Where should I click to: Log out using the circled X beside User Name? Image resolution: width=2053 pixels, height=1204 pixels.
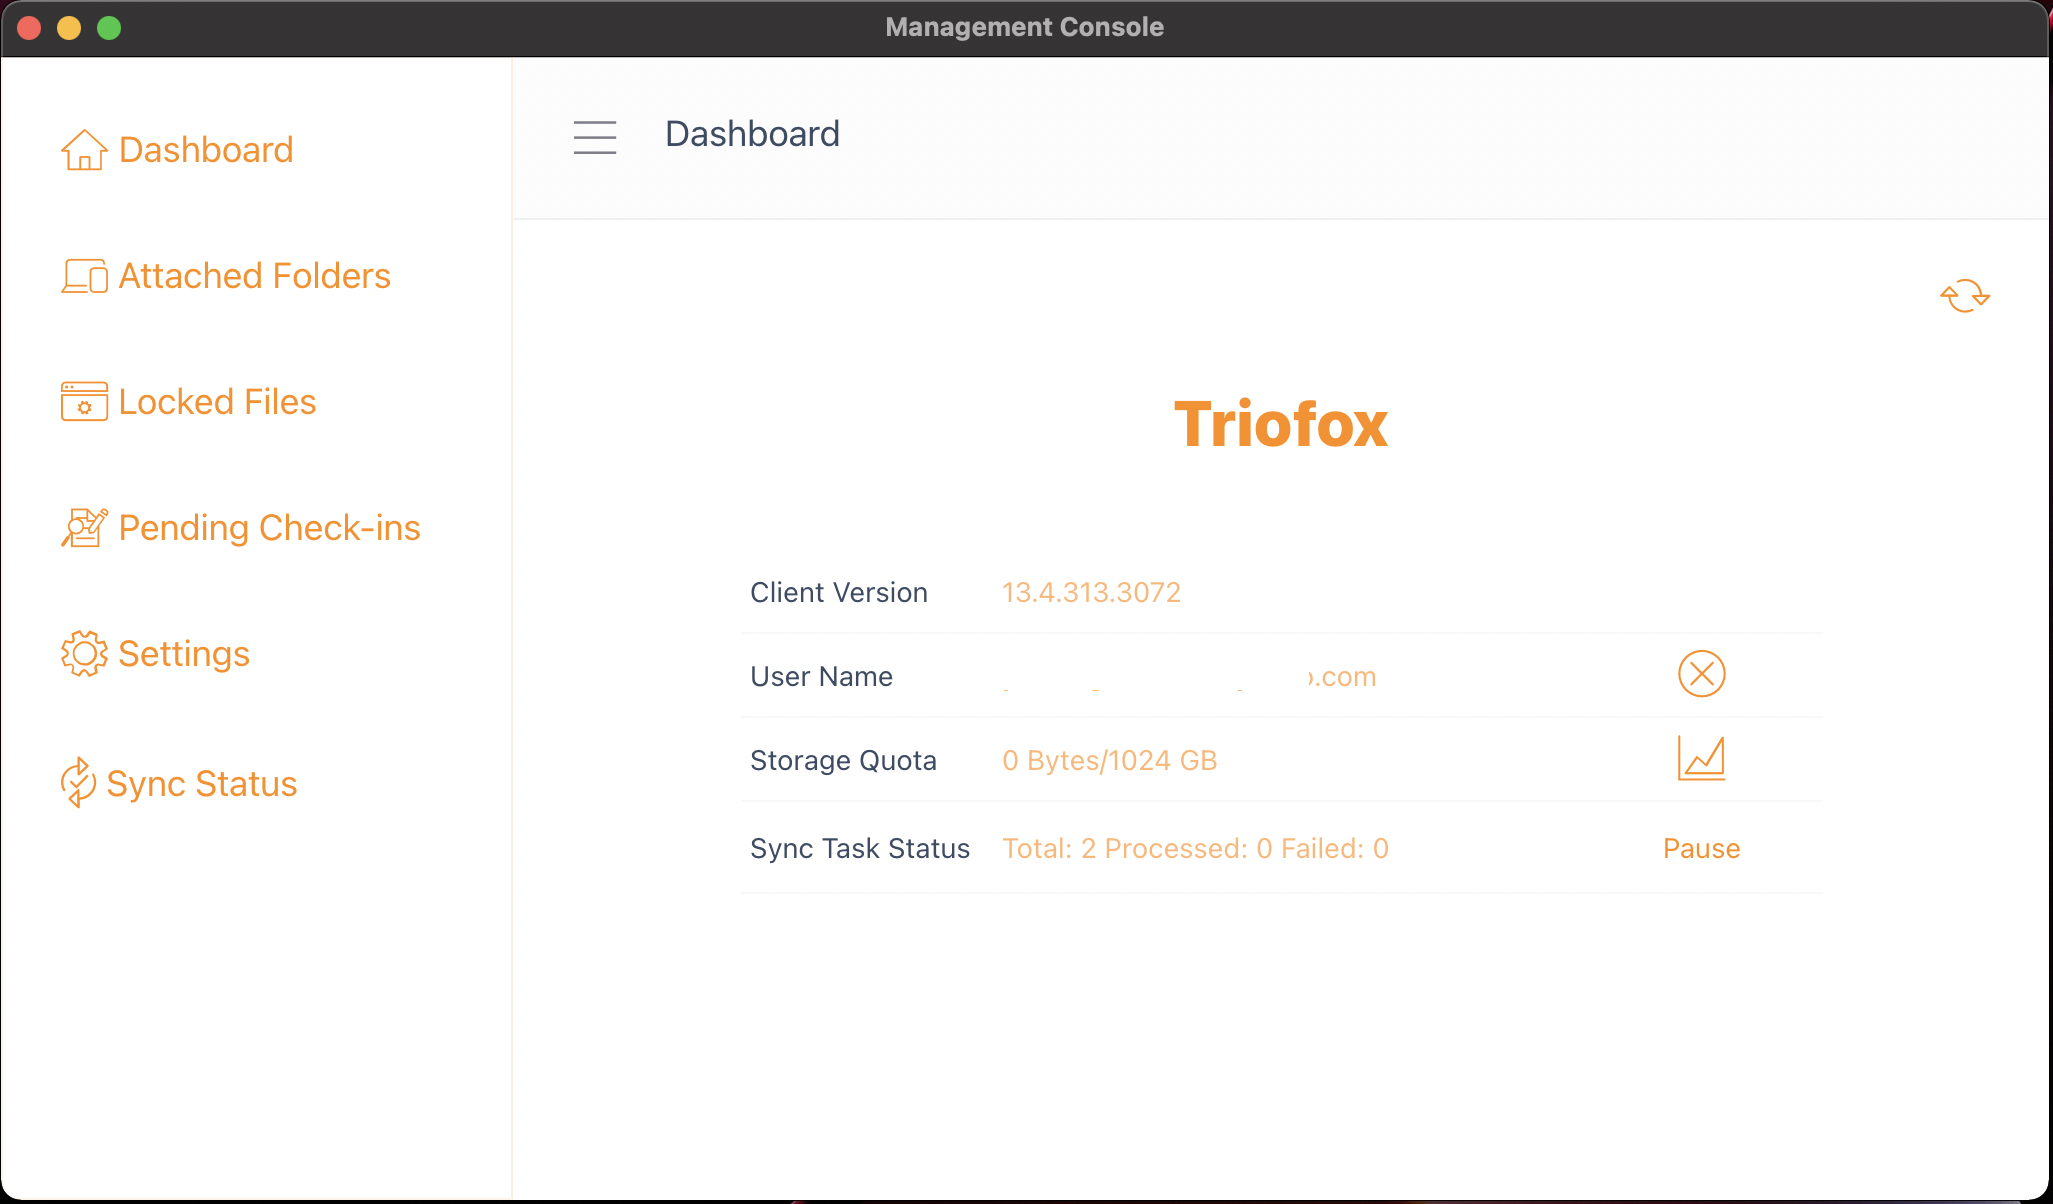tap(1702, 674)
